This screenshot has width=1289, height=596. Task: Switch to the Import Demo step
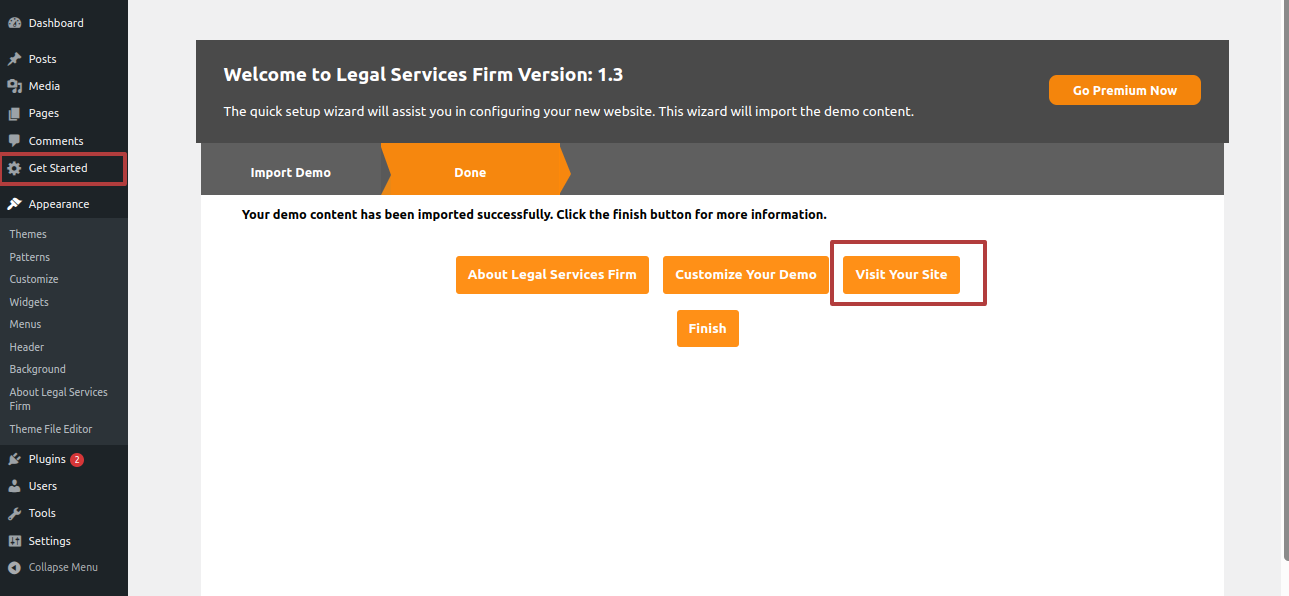290,172
